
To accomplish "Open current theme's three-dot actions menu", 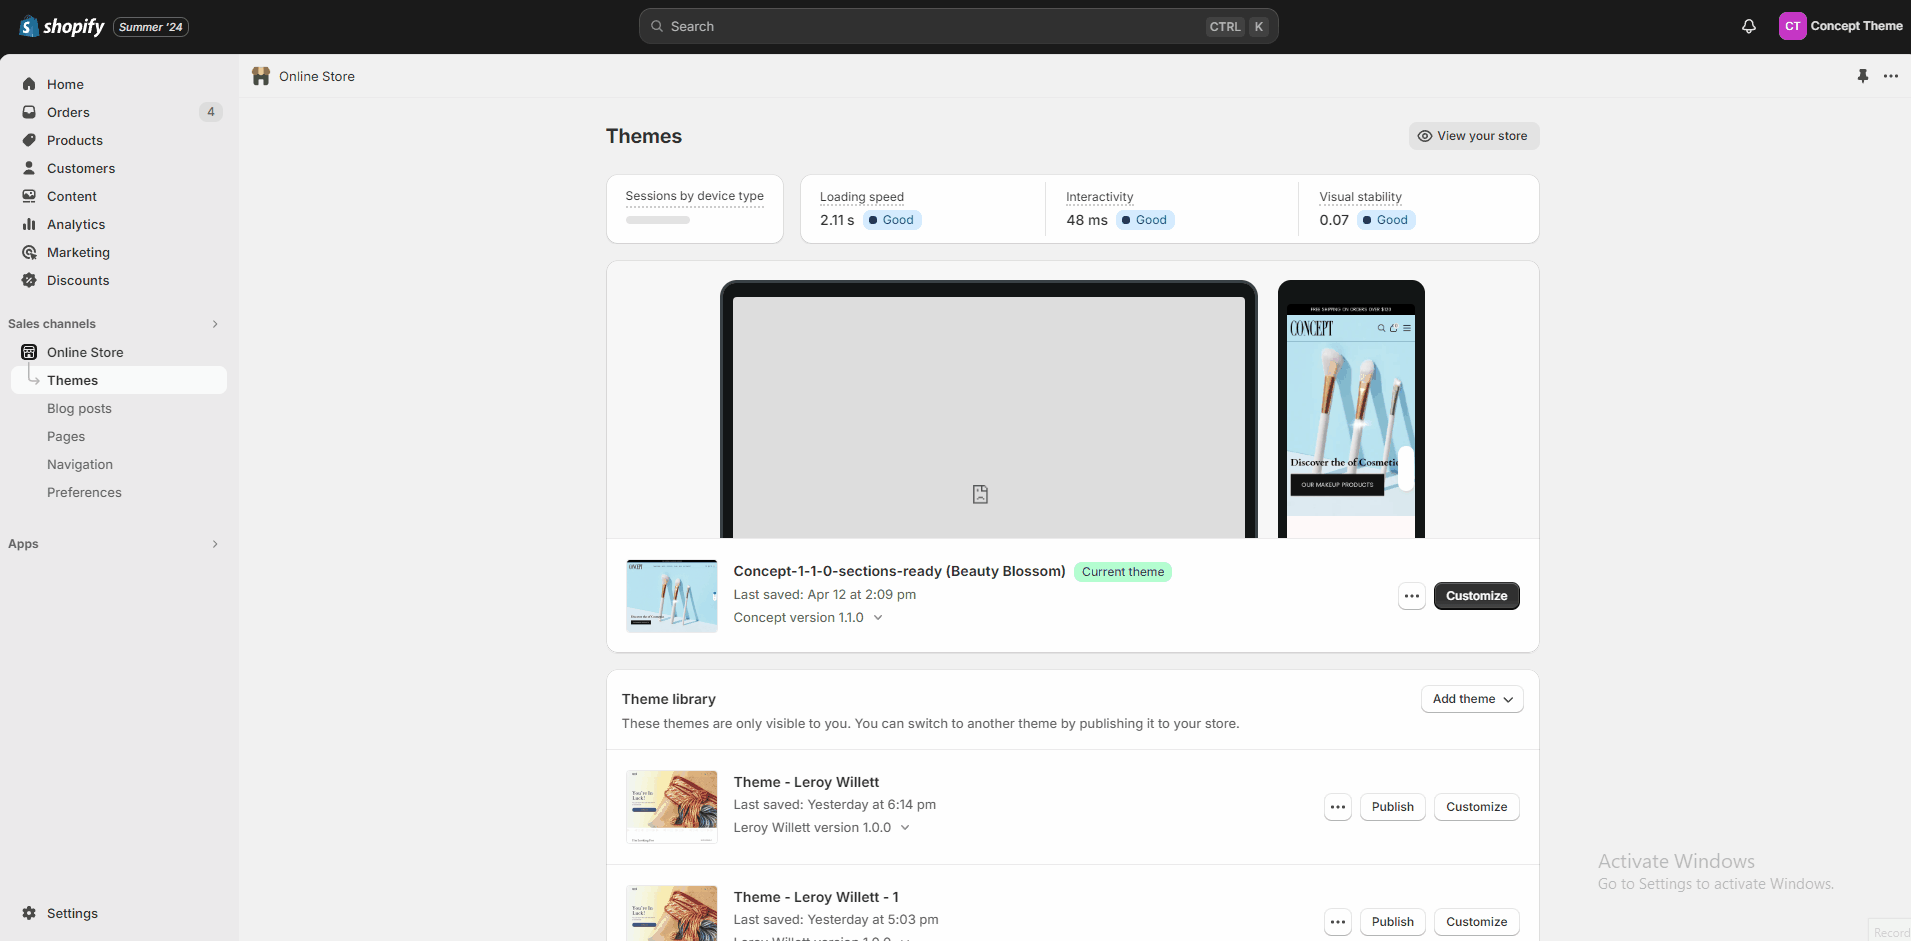I will tap(1411, 596).
